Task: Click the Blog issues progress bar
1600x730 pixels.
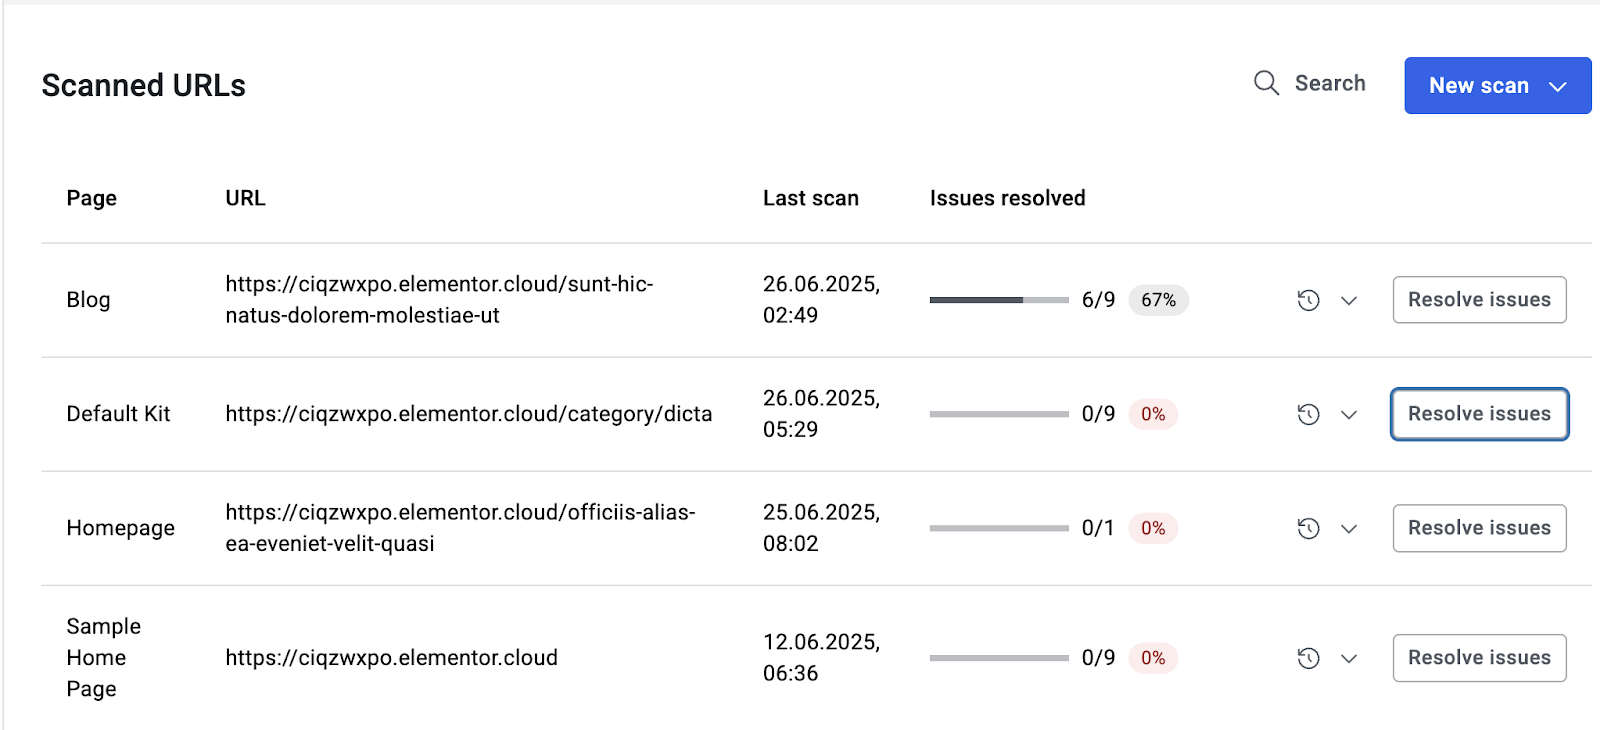Action: click(998, 300)
